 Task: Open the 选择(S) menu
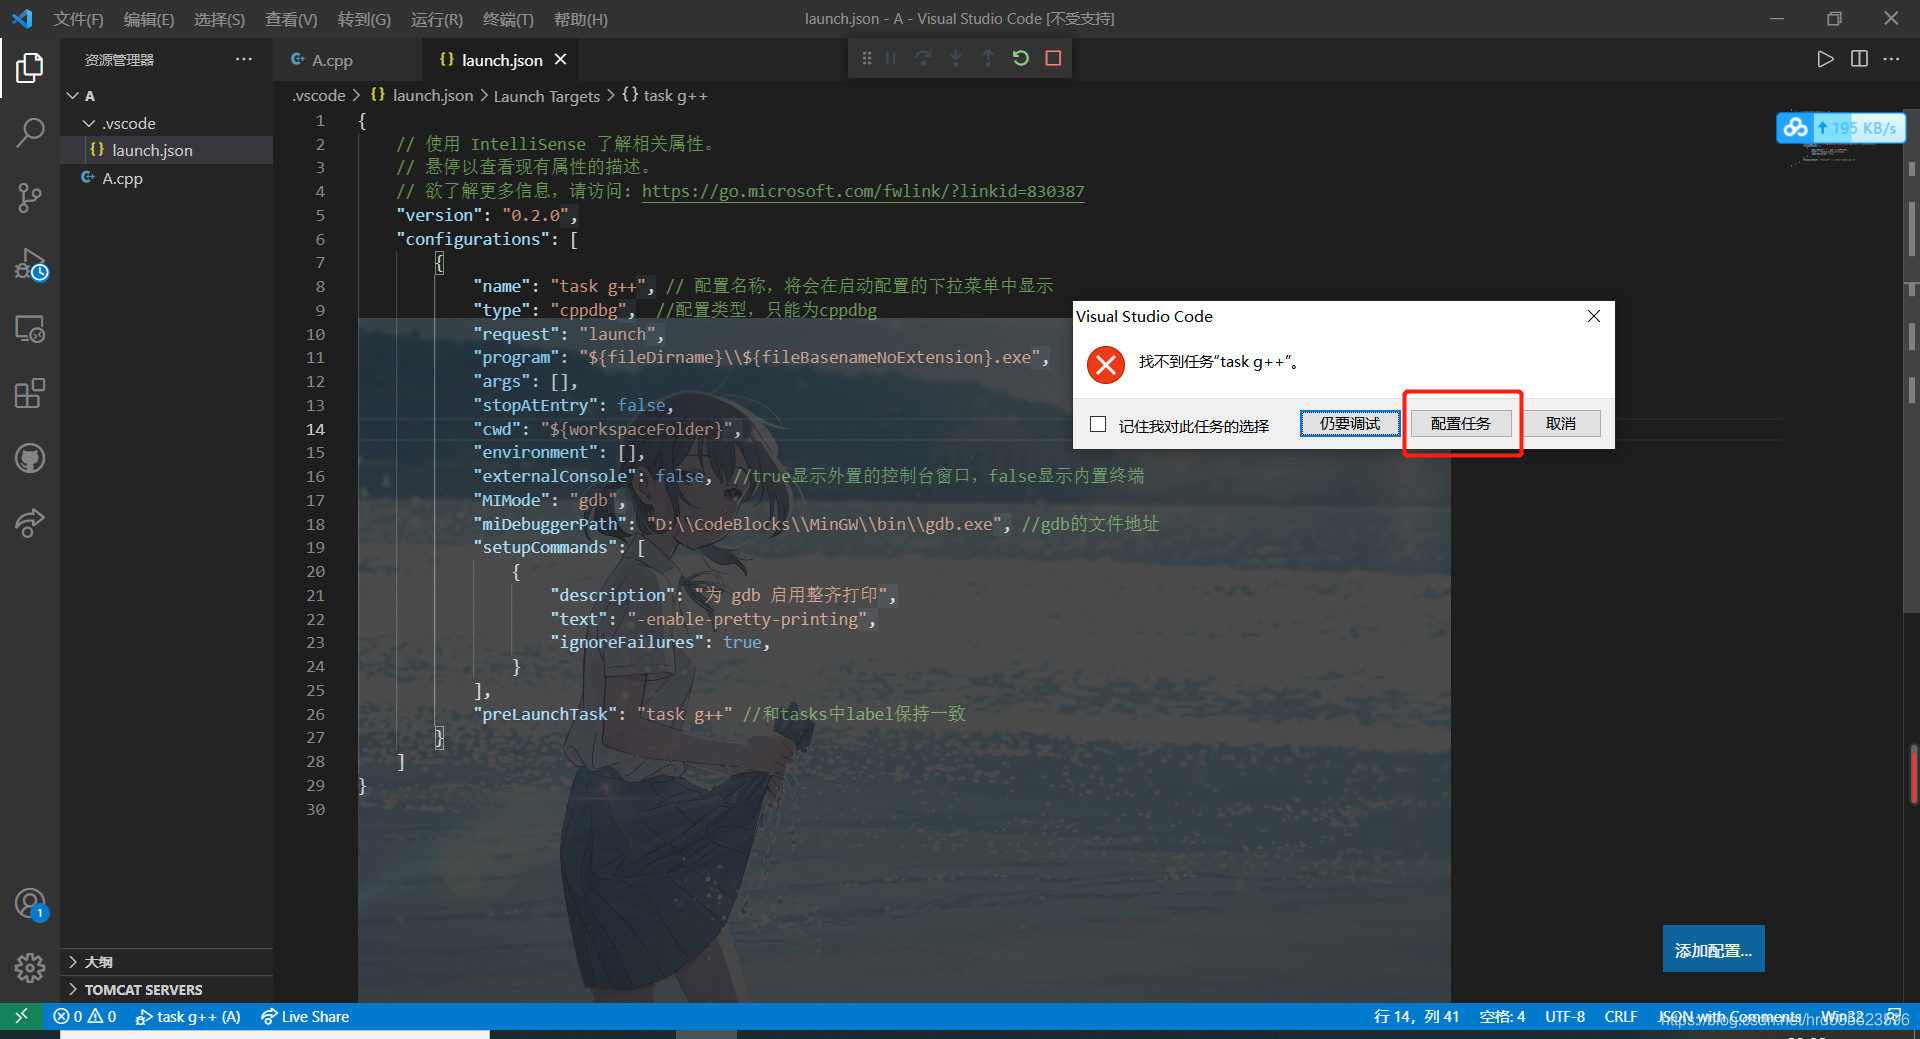point(219,19)
